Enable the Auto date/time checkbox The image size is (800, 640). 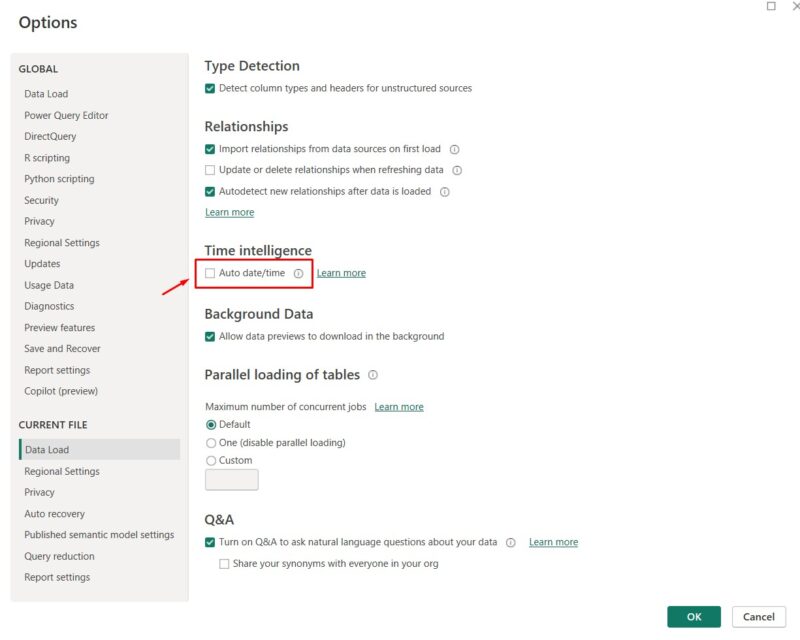pos(210,273)
